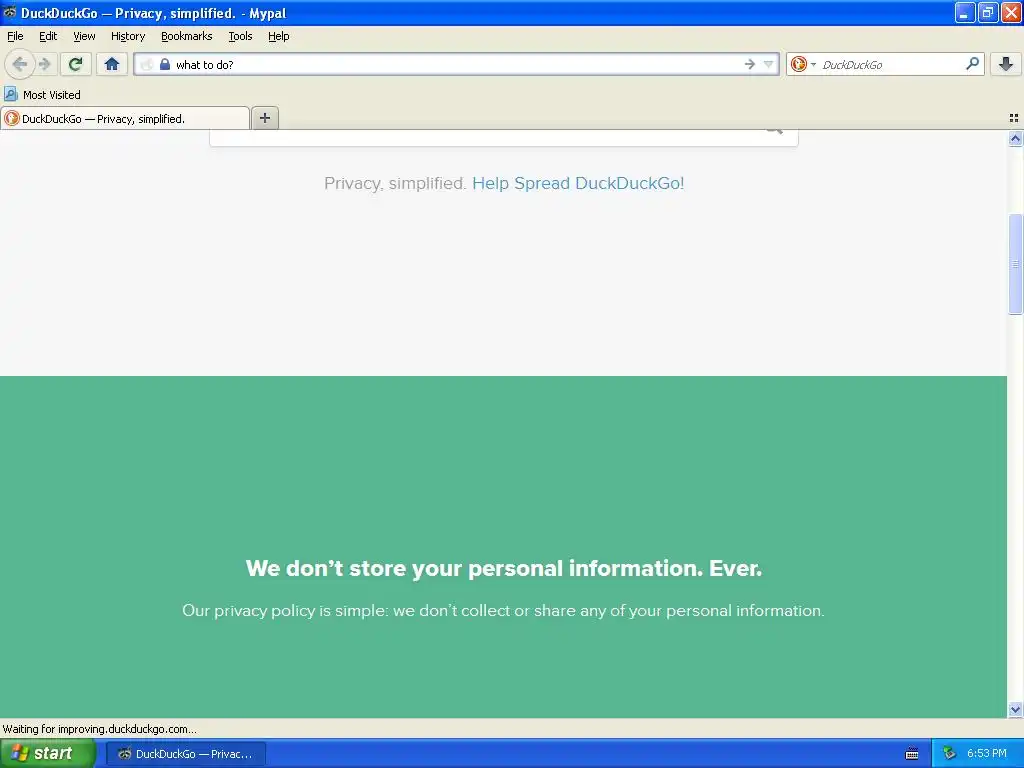This screenshot has height=768, width=1024.
Task: Open the Bookmarks menu
Action: coord(187,36)
